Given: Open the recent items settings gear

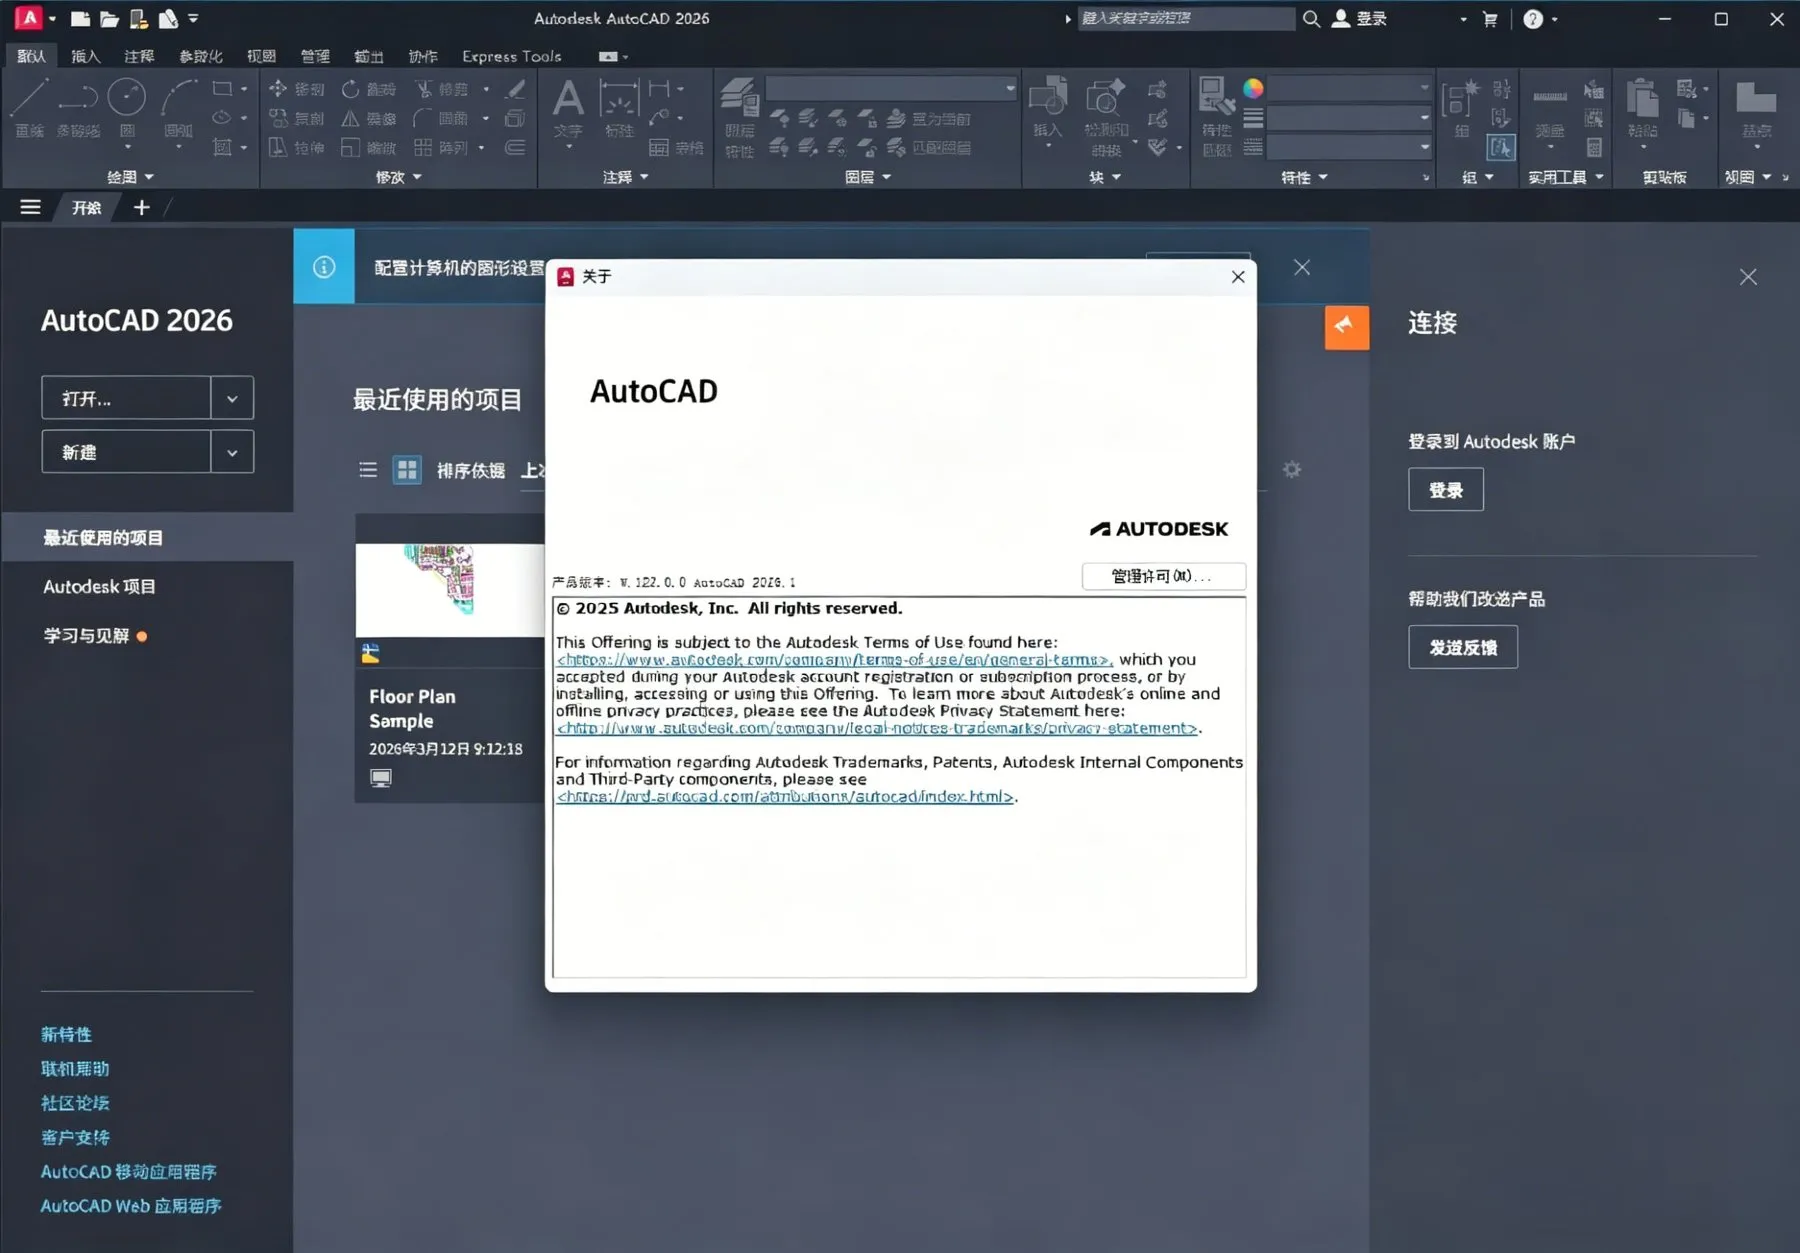Looking at the screenshot, I should (1292, 469).
